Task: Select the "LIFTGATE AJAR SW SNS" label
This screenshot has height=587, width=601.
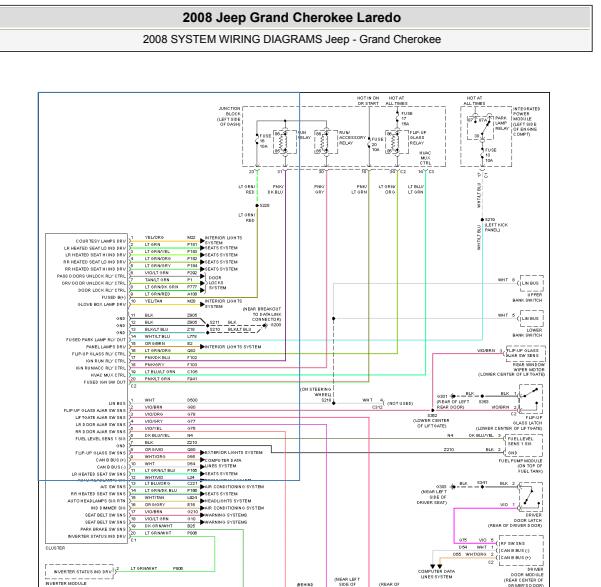Action: 100,418
